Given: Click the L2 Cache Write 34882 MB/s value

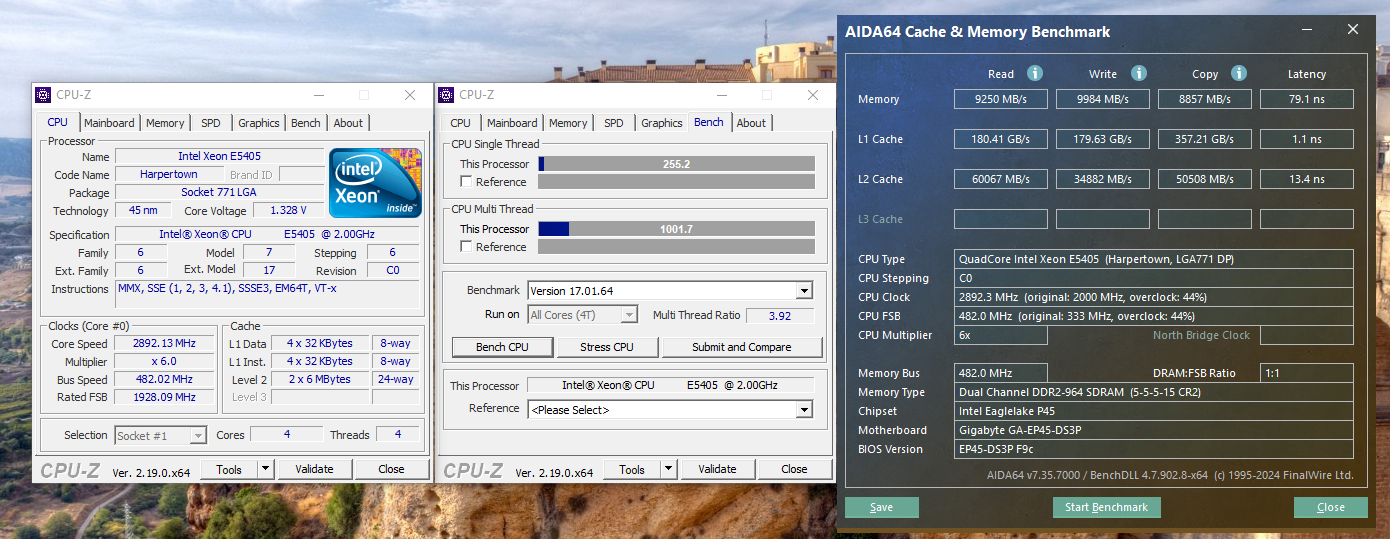Looking at the screenshot, I should tap(1103, 179).
